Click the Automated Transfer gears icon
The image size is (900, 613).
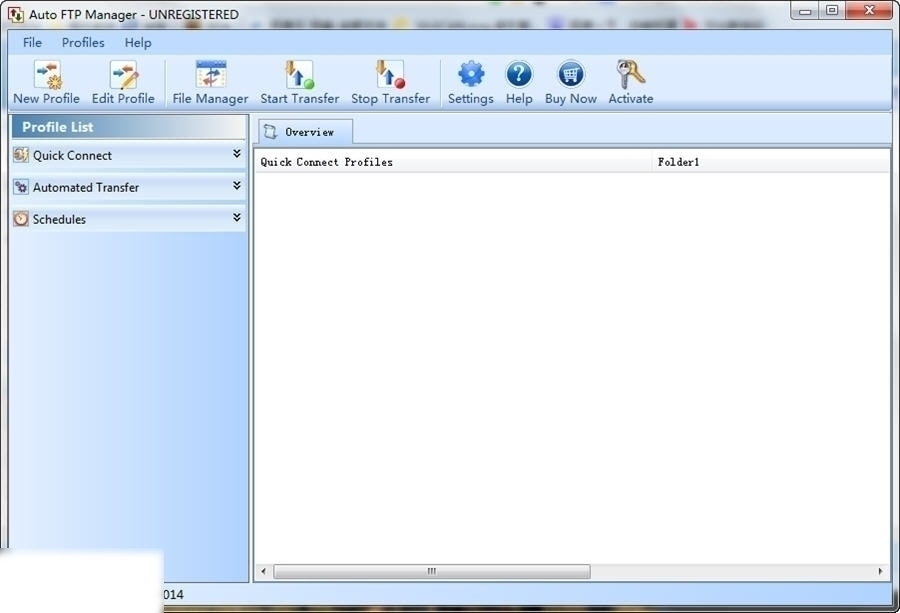21,187
